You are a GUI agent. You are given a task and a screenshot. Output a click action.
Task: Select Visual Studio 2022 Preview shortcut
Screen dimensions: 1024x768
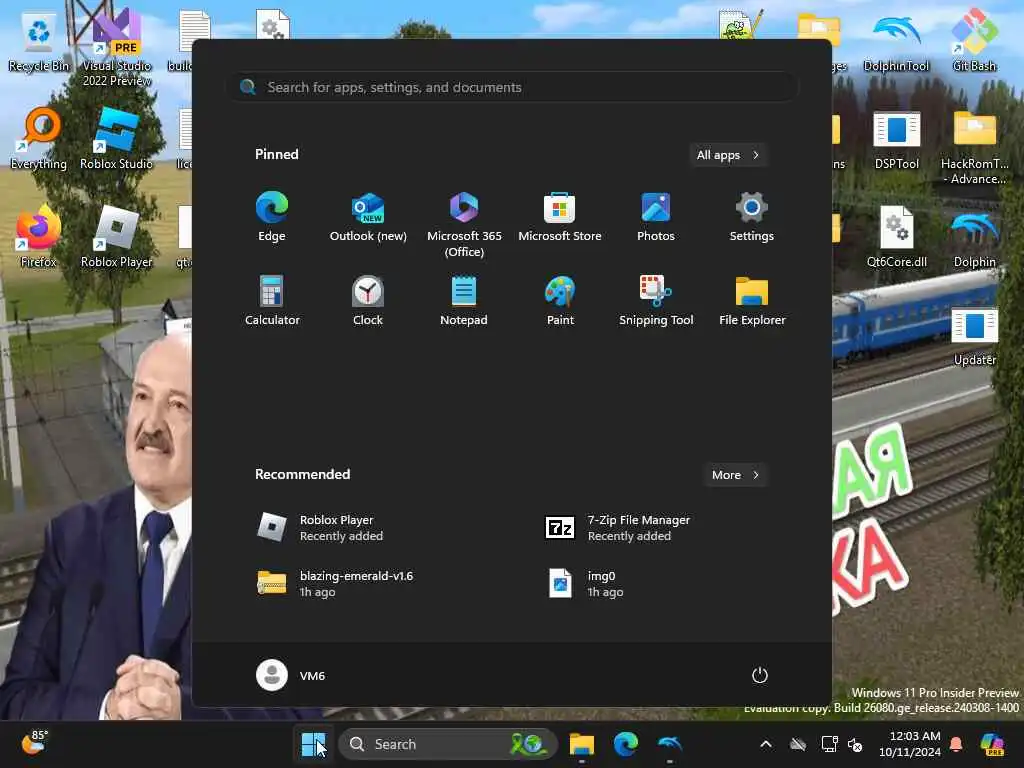117,48
